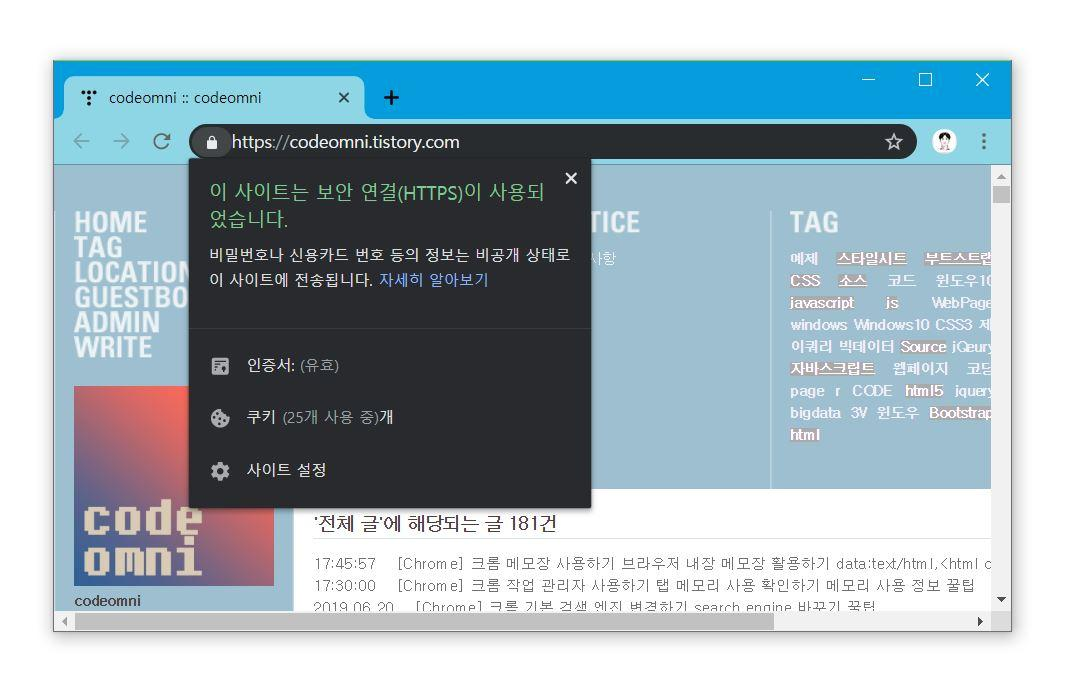Follow the 자세히 알아보기 link

tap(434, 280)
